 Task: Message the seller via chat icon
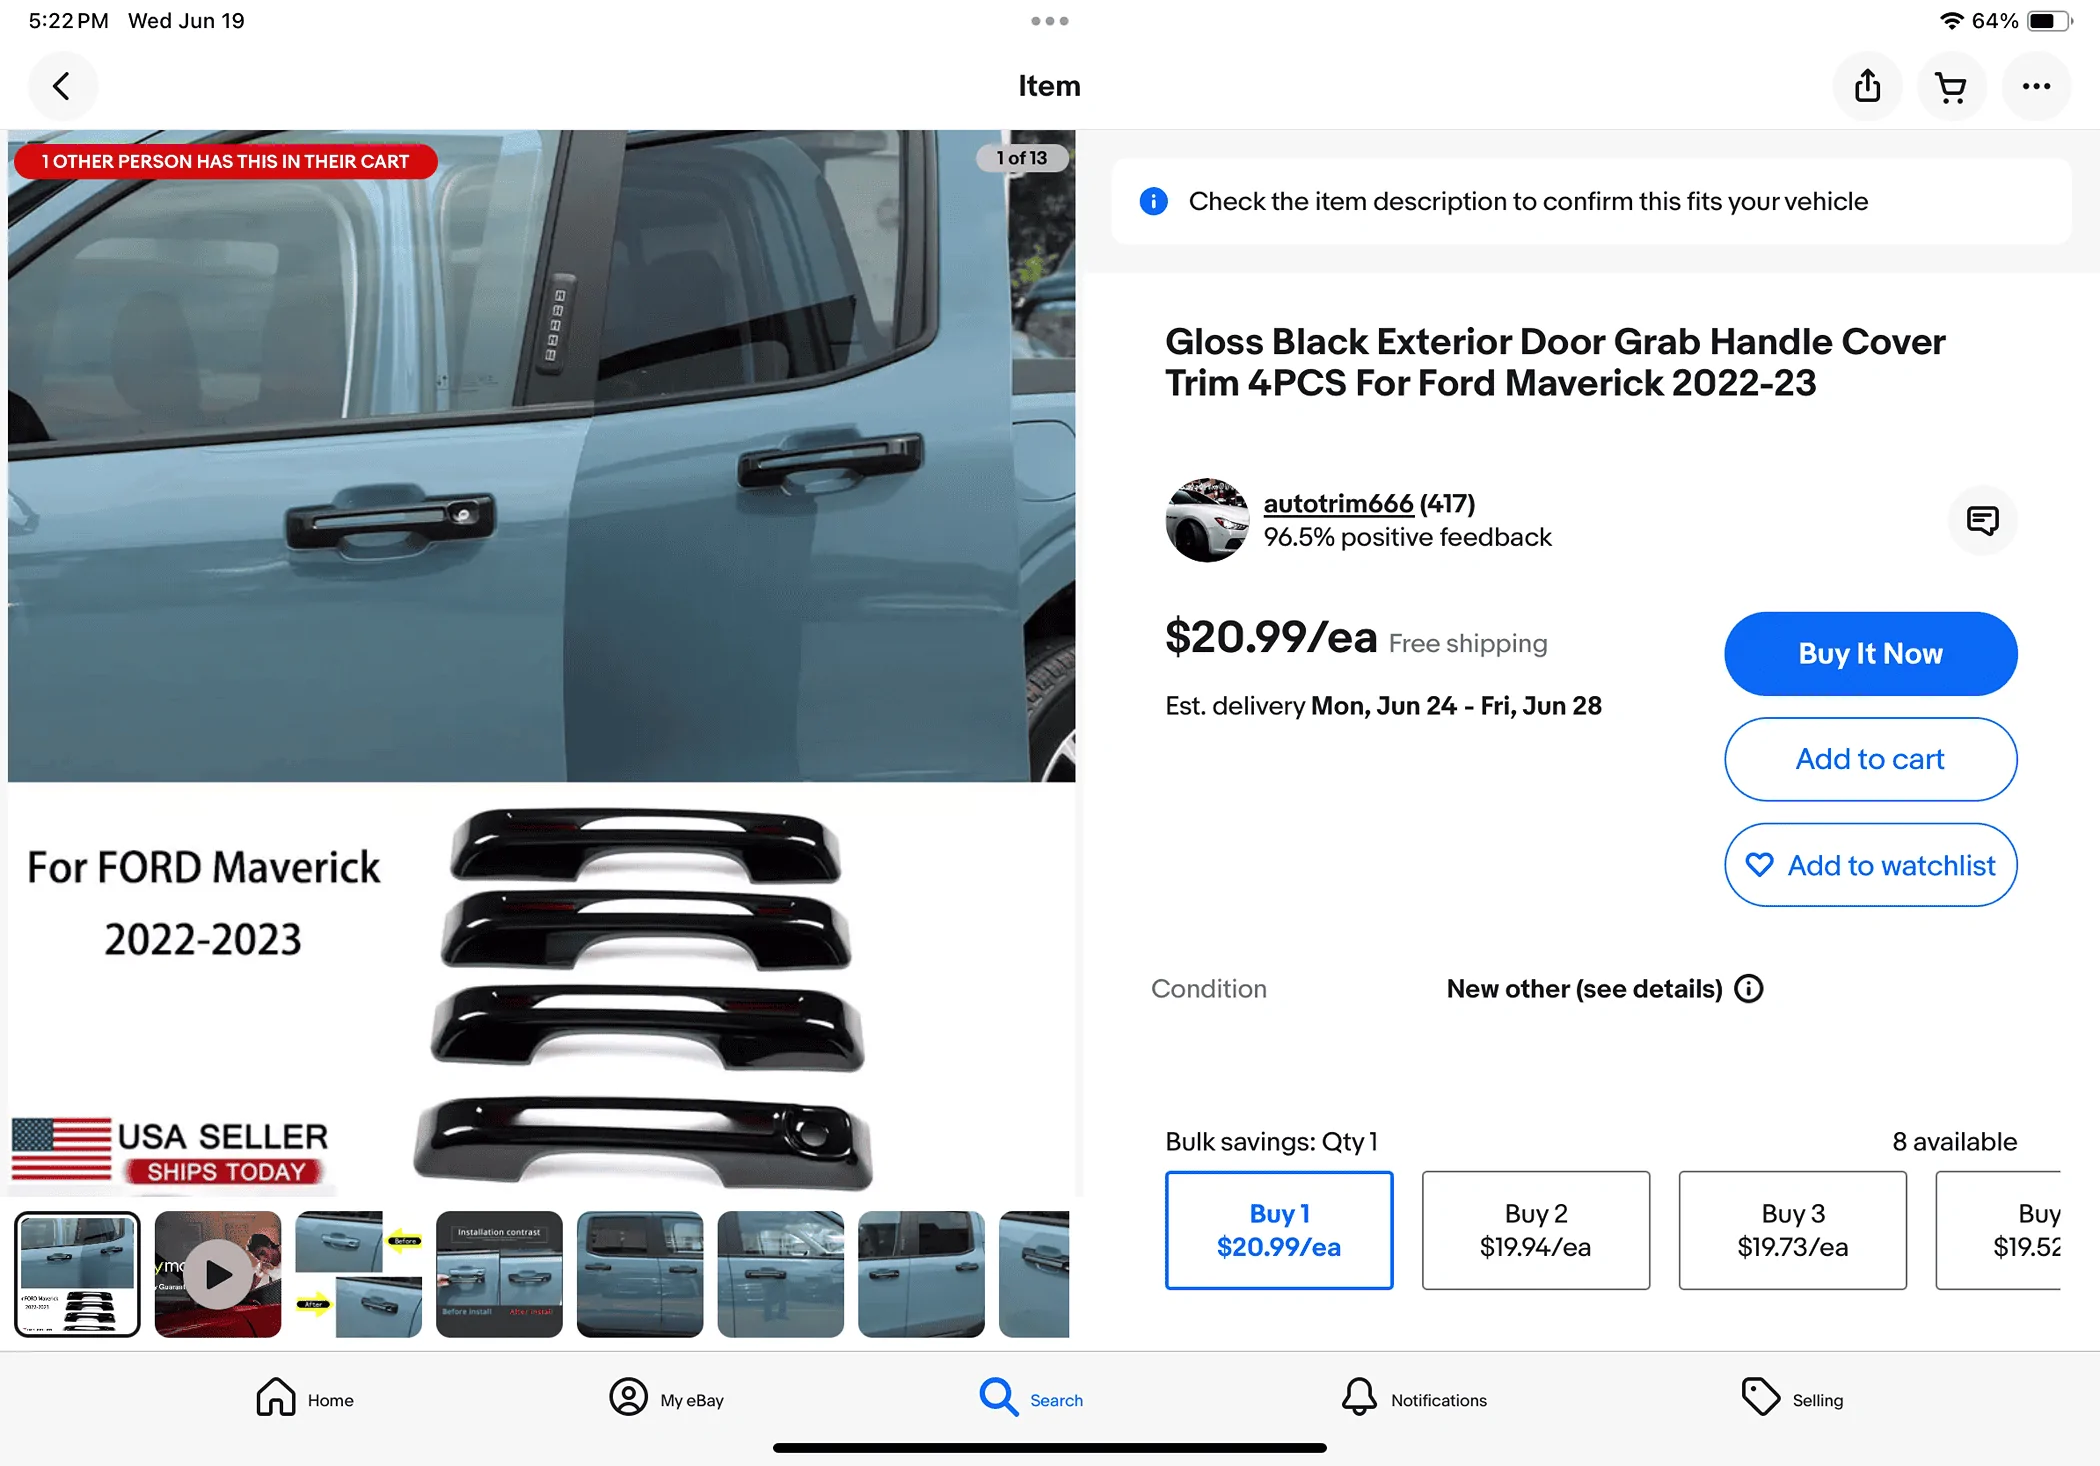coord(1982,520)
